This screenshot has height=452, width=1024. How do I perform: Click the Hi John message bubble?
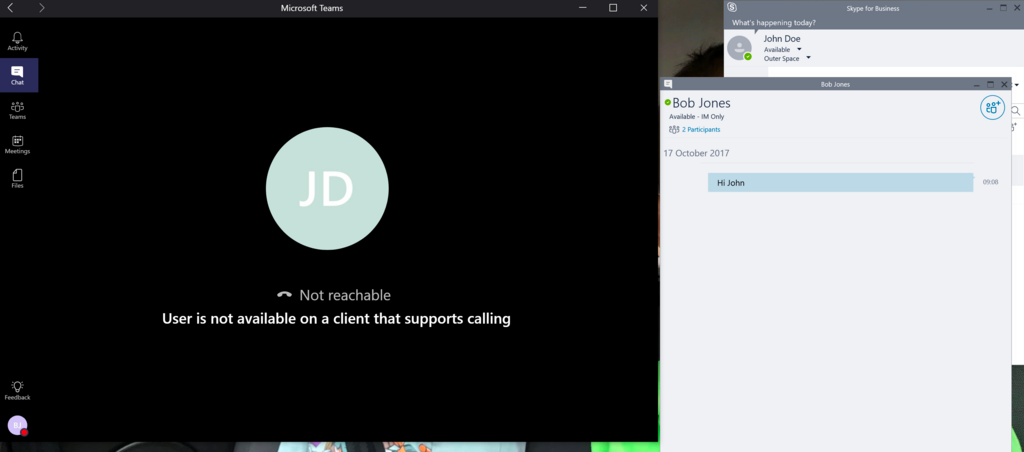click(840, 183)
